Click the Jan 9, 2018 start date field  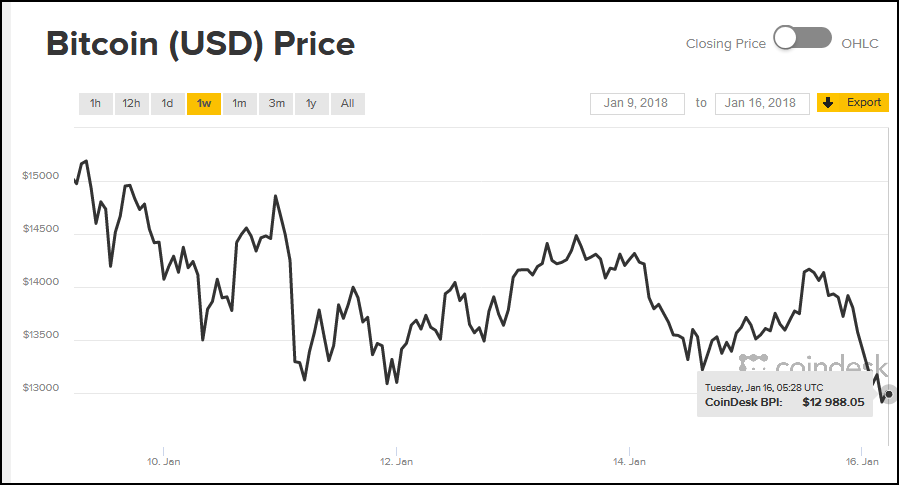click(637, 103)
